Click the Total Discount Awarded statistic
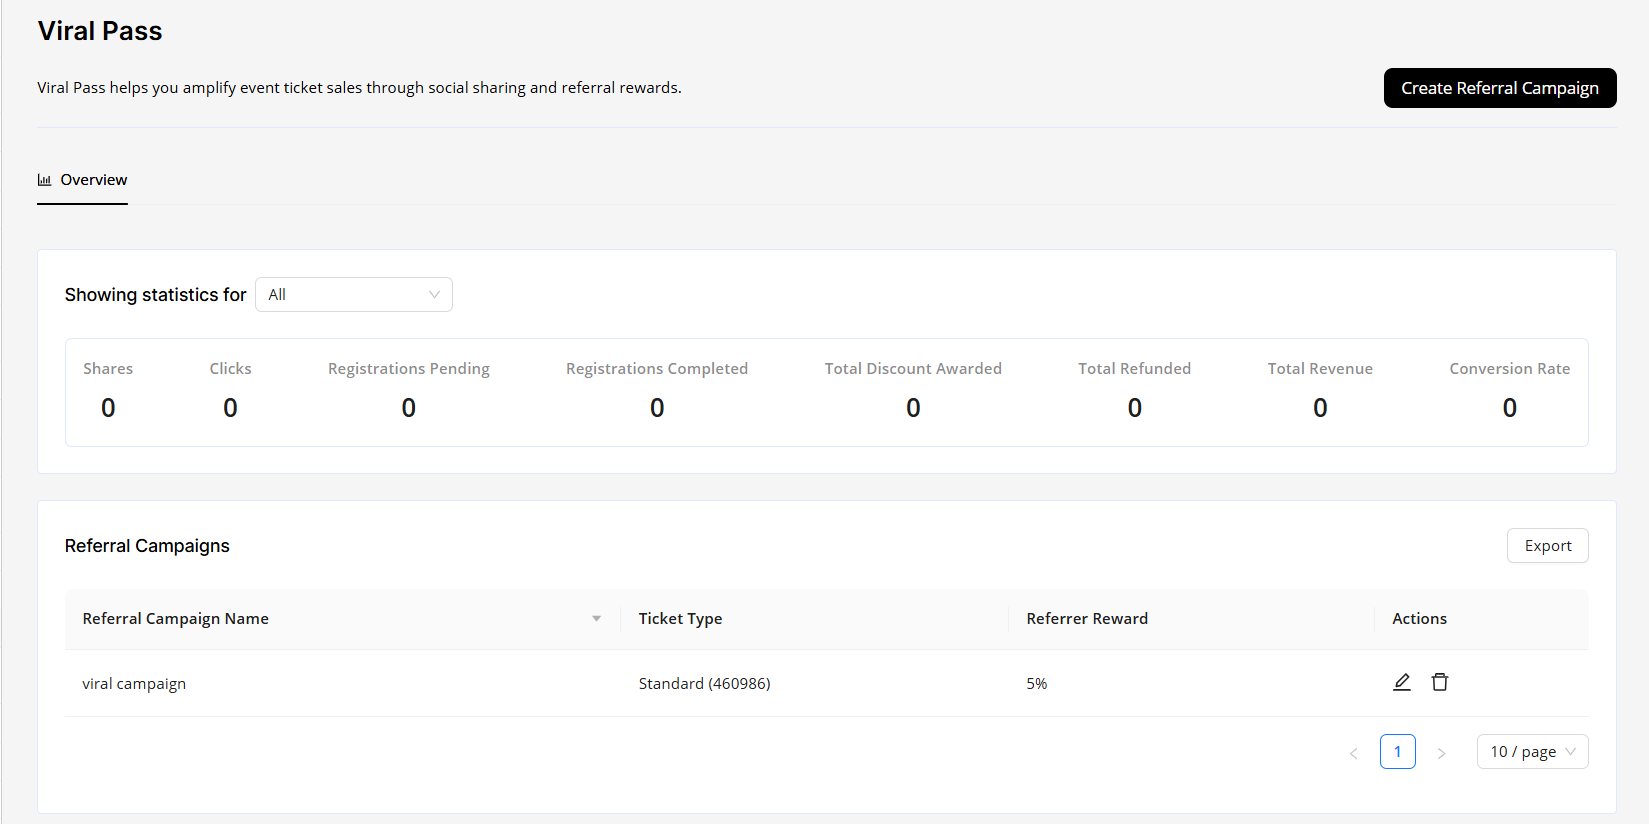Image resolution: width=1649 pixels, height=824 pixels. 913,391
